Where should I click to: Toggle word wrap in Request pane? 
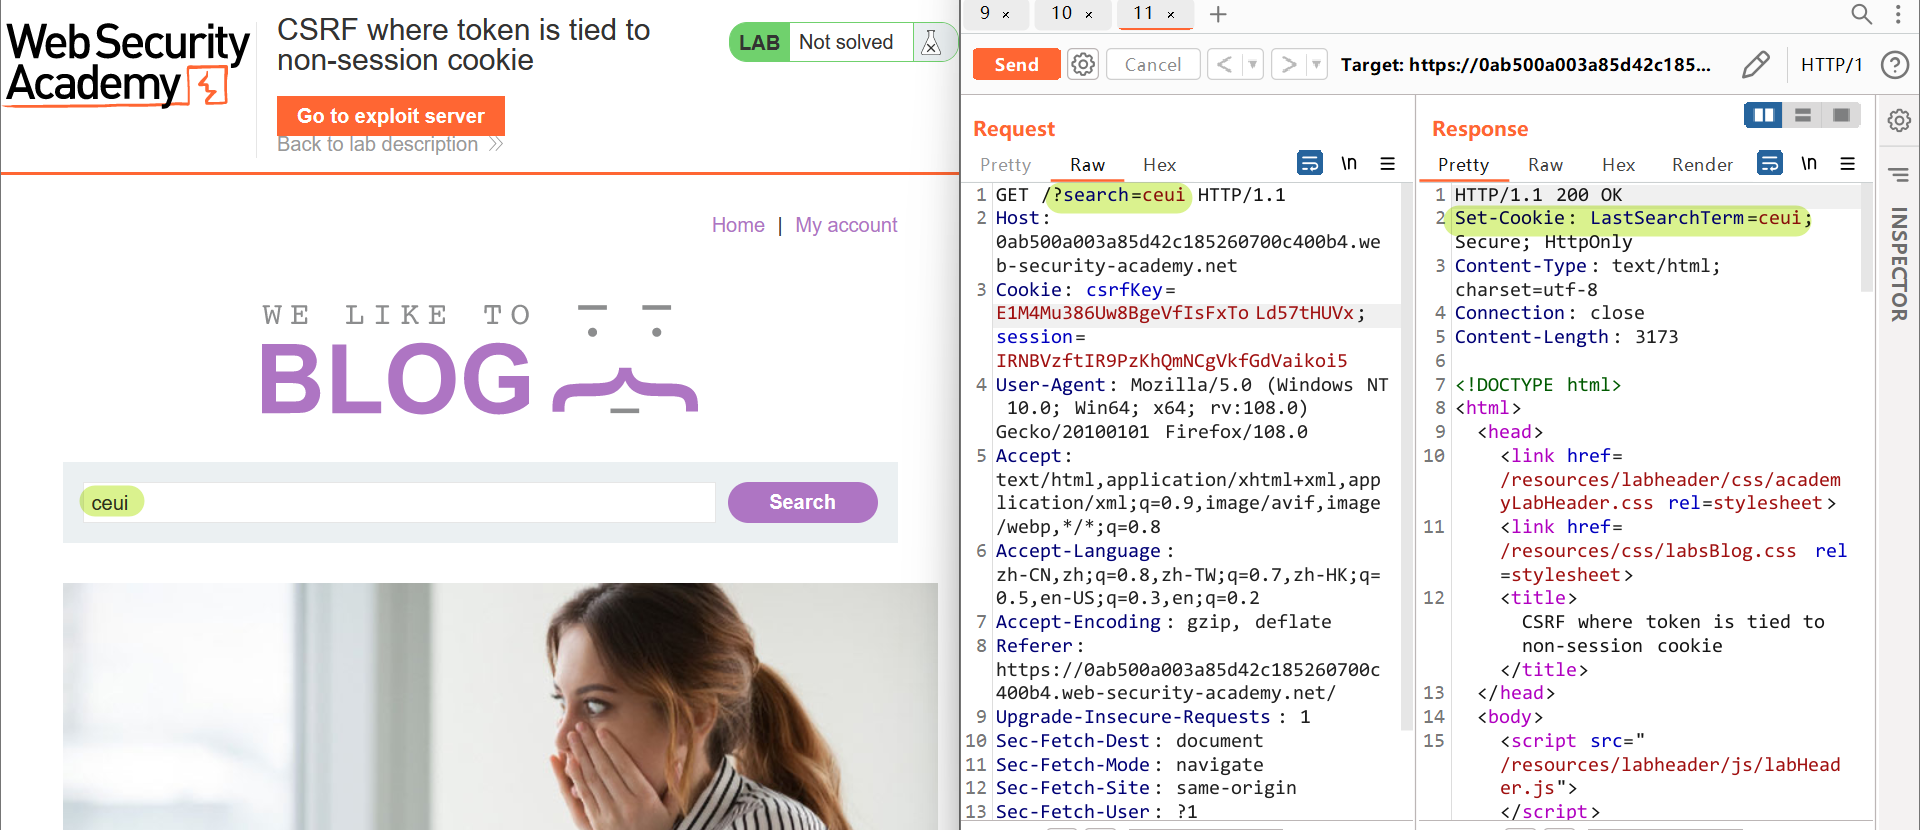[1309, 163]
